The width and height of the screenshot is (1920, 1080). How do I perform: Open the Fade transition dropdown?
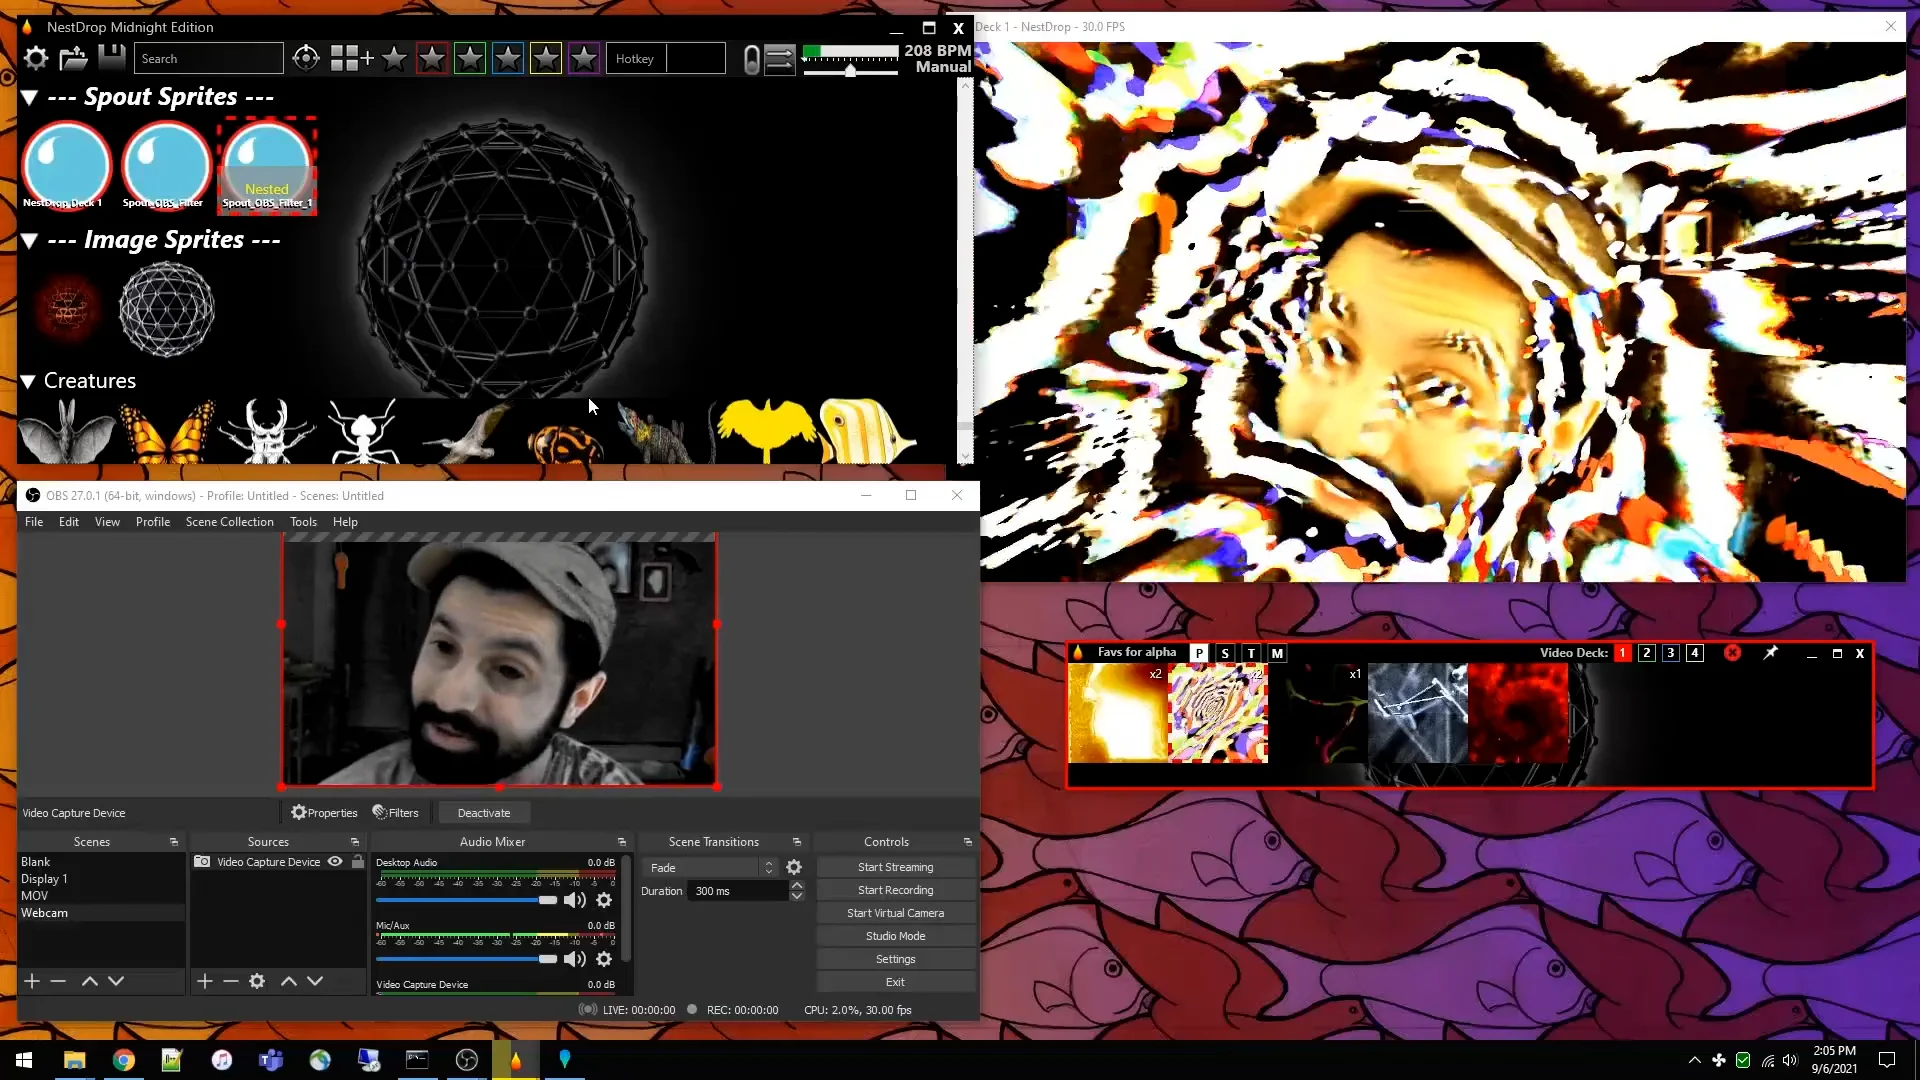point(768,867)
